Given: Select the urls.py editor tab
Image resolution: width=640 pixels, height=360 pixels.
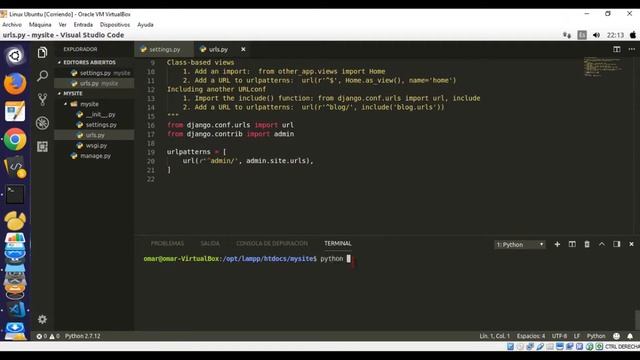Looking at the screenshot, I should [x=218, y=49].
